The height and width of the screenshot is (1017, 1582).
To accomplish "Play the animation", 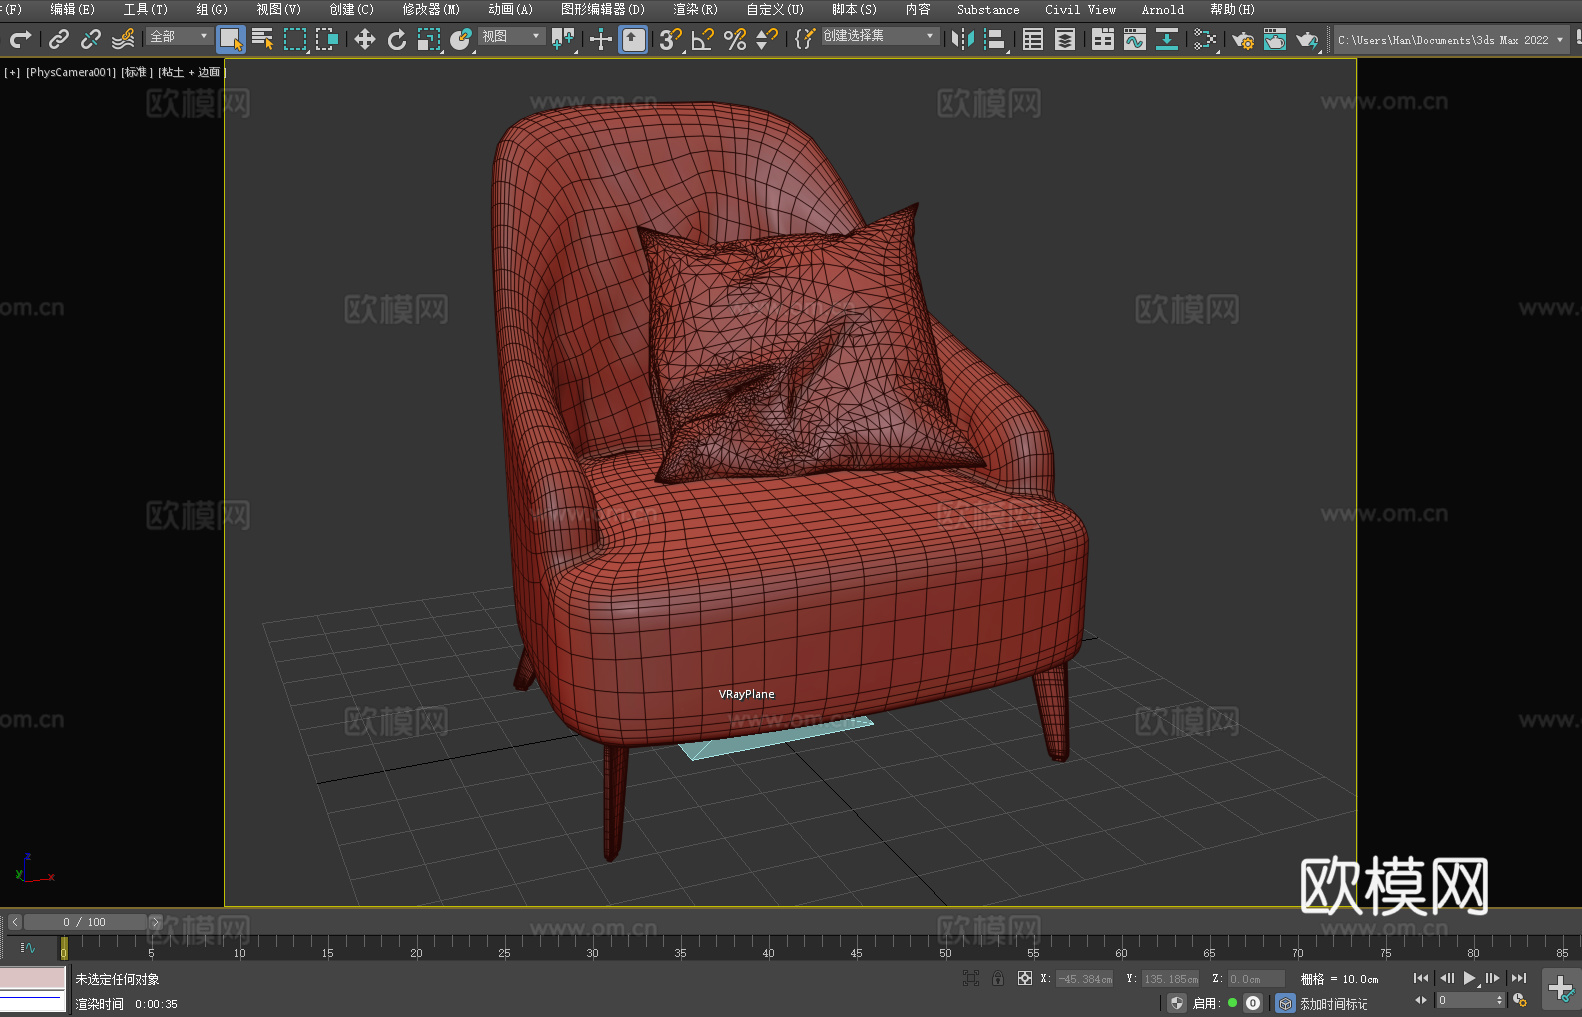I will click(x=1470, y=978).
